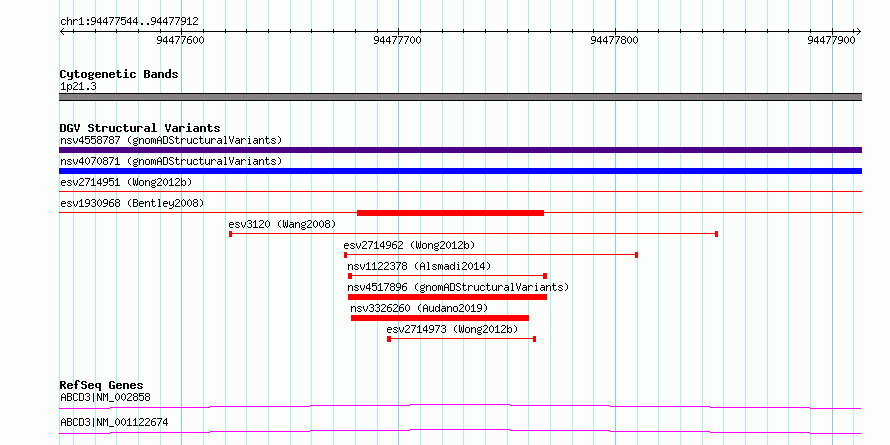
Task: Click the left arrowhead of the ruler
Action: coord(62,32)
